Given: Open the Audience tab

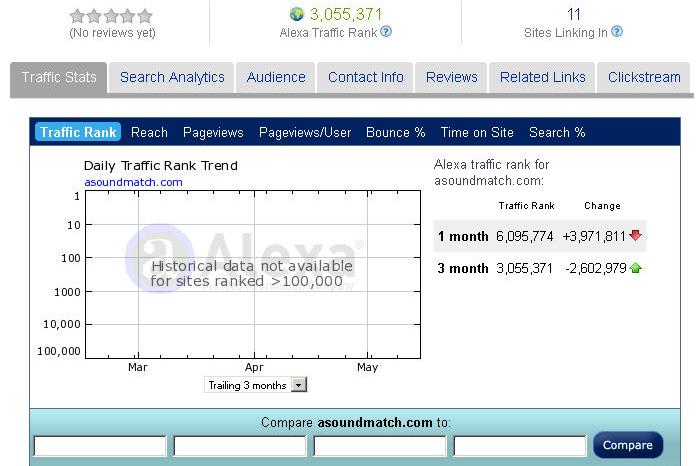Looking at the screenshot, I should [x=276, y=77].
